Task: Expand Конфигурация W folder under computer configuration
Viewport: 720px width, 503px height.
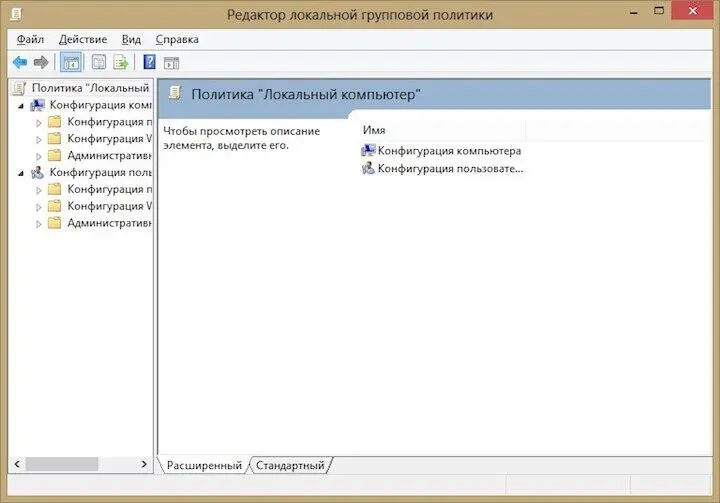Action: 39,139
